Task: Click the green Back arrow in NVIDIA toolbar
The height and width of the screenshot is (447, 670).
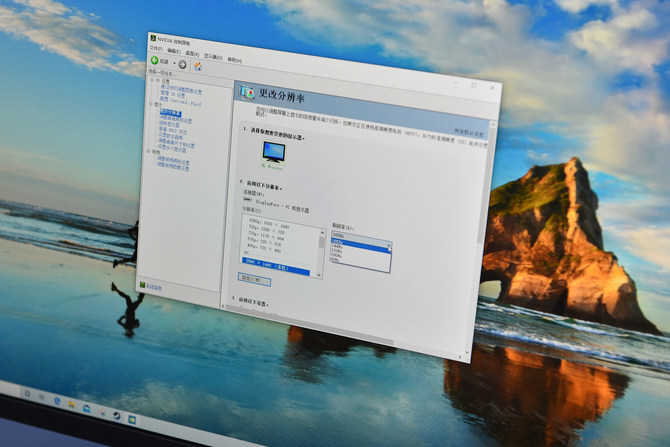Action: [155, 60]
